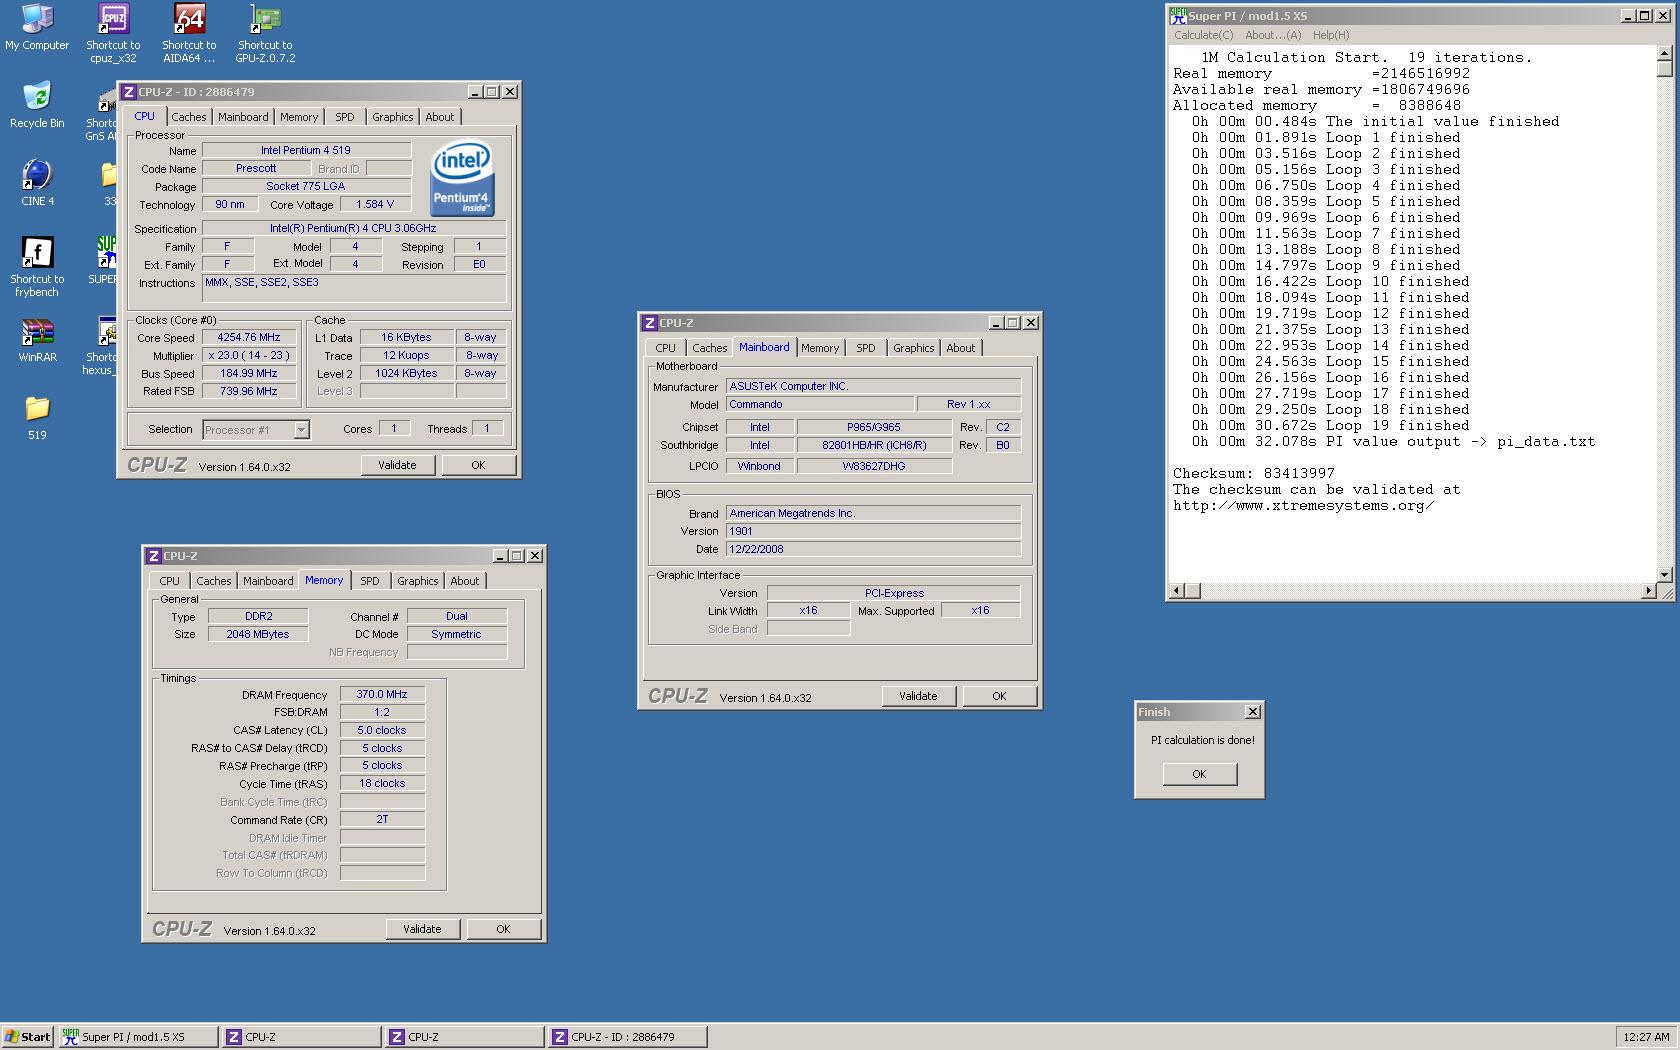
Task: Switch to Super PI taskbar button
Action: [x=137, y=1037]
